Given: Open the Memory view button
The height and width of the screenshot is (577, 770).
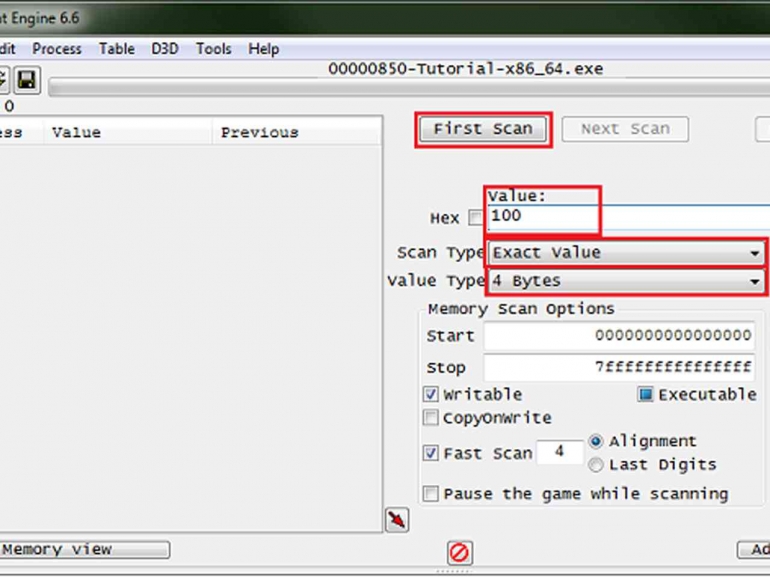Looking at the screenshot, I should pyautogui.click(x=84, y=550).
